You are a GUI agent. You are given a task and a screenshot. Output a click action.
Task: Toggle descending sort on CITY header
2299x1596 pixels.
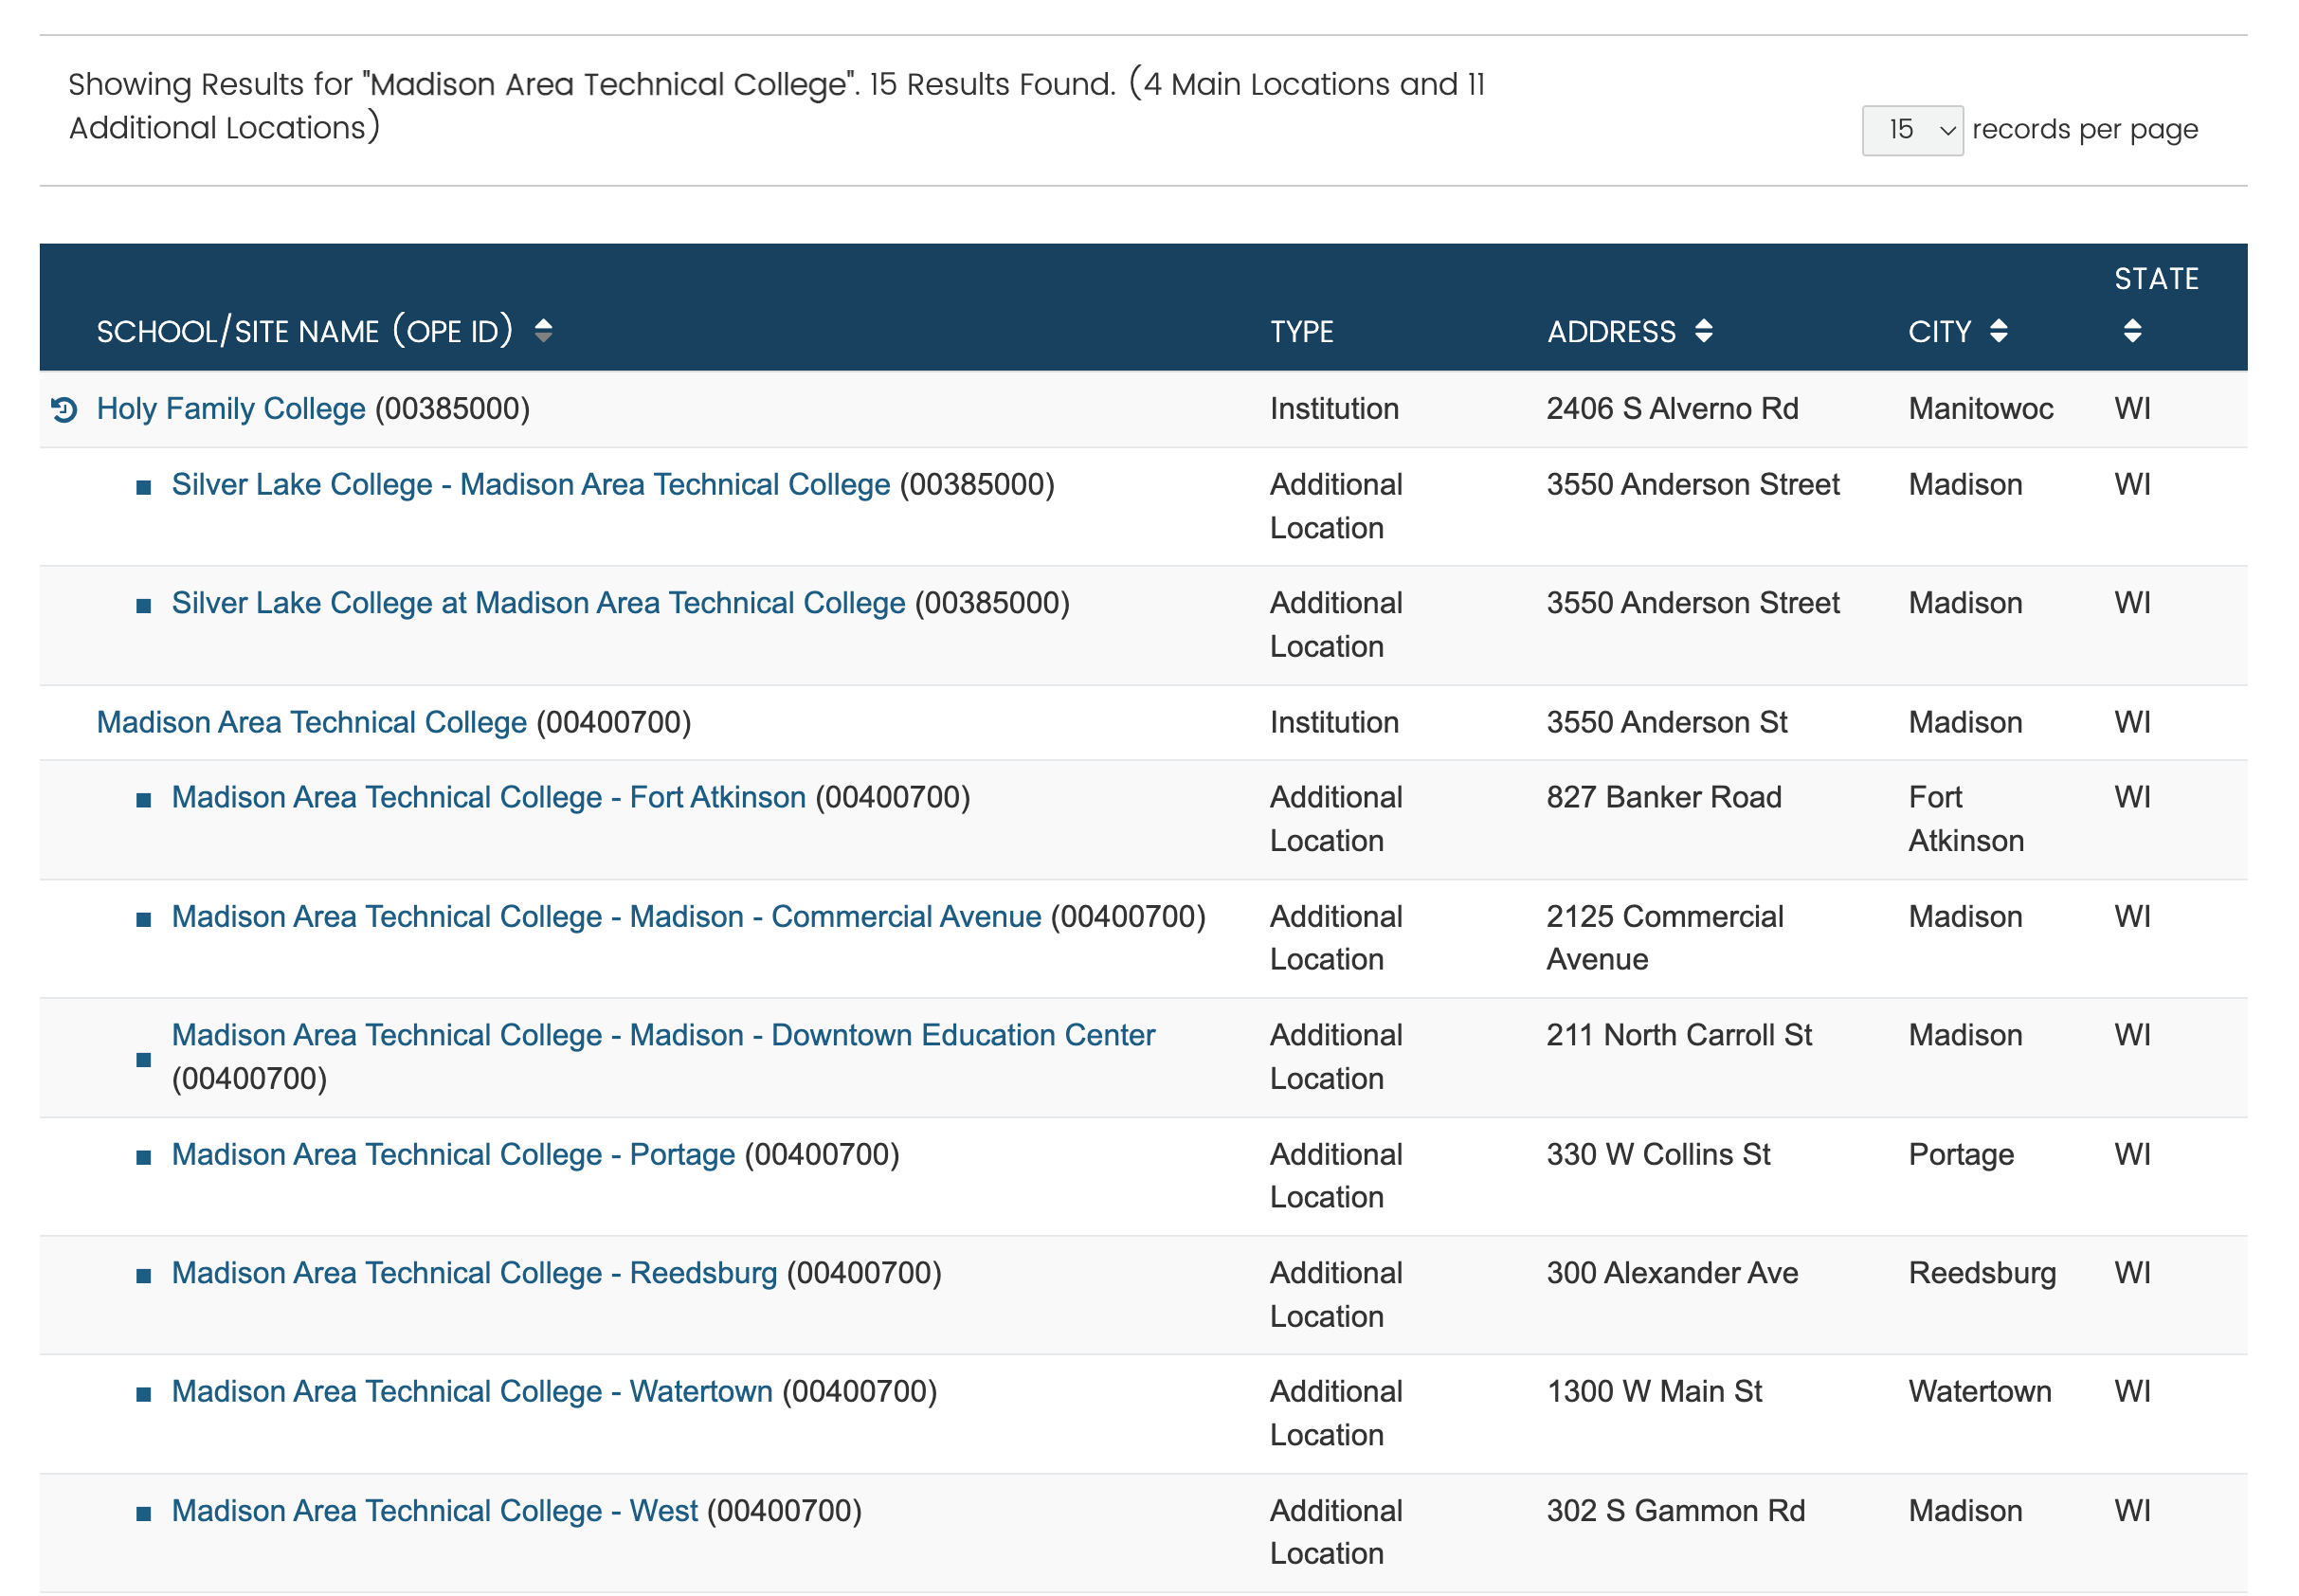coord(1997,331)
